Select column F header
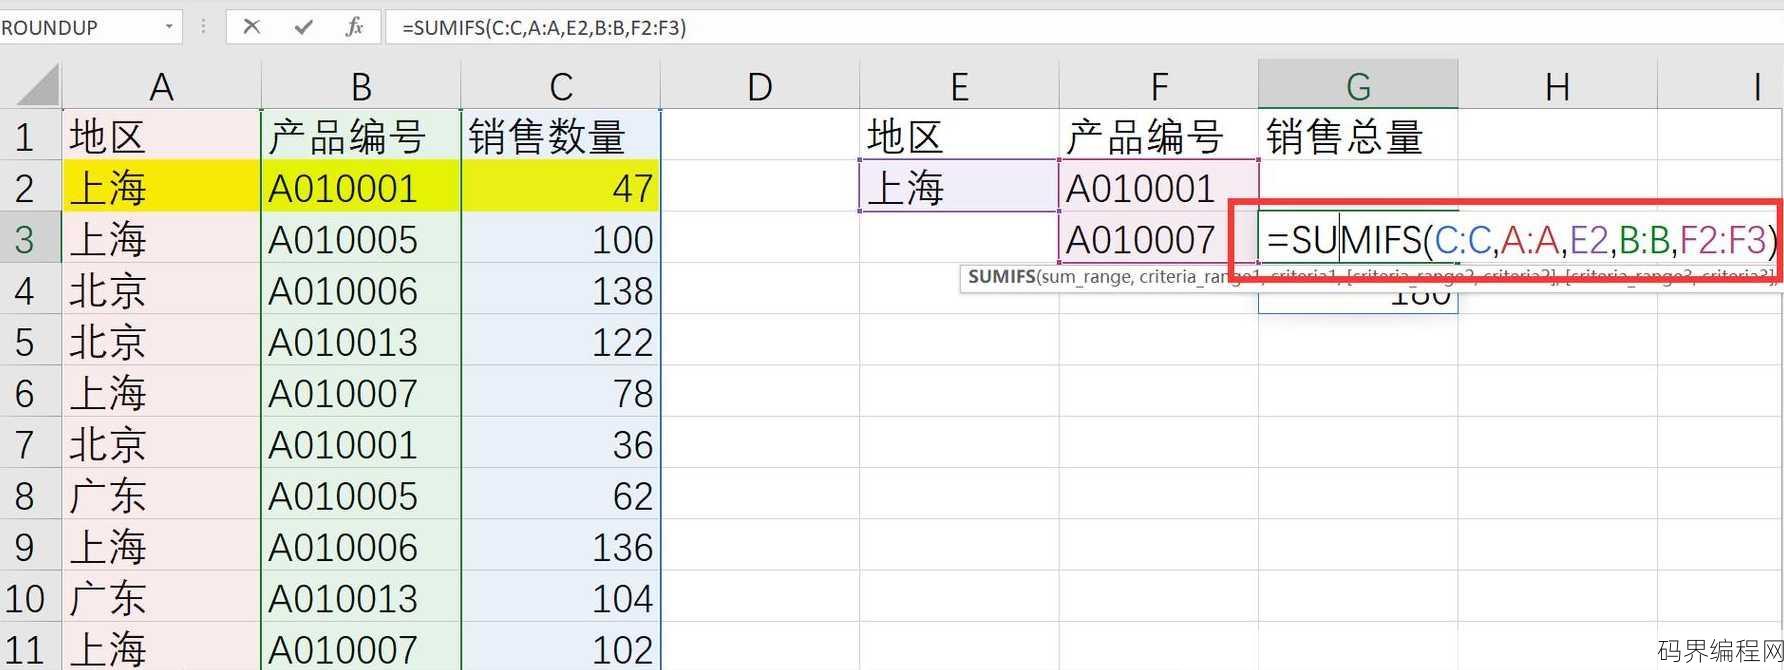 (x=1159, y=86)
